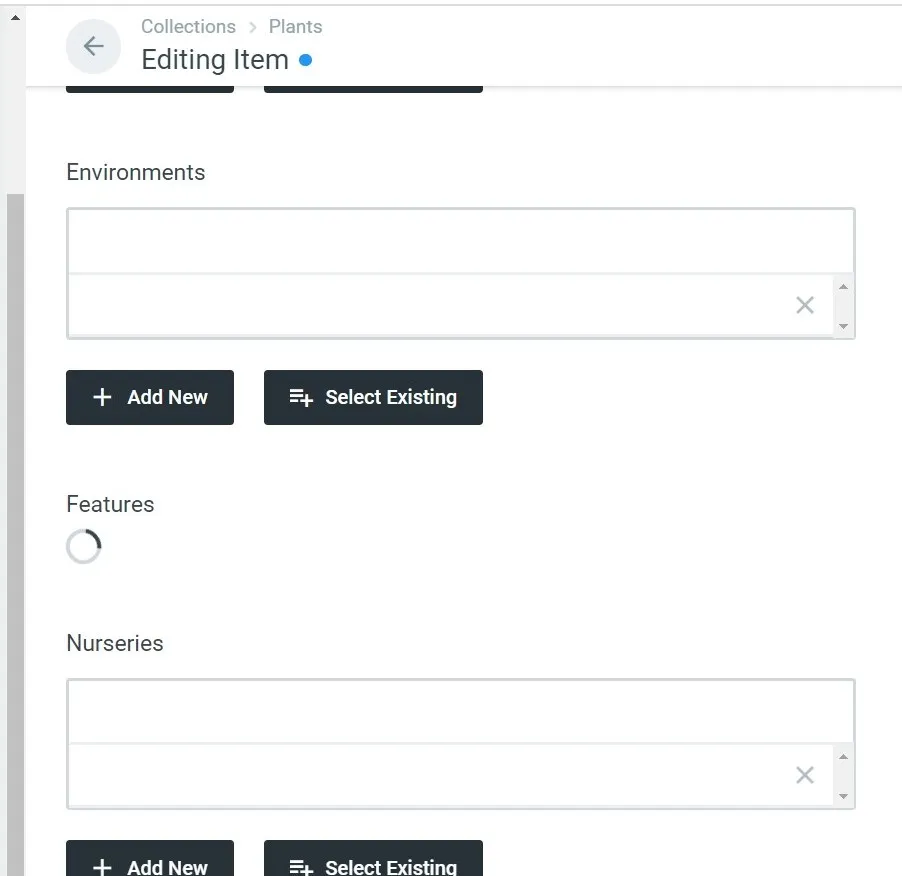Remove the Nurseries entry with X icon
This screenshot has width=902, height=876.
[804, 775]
